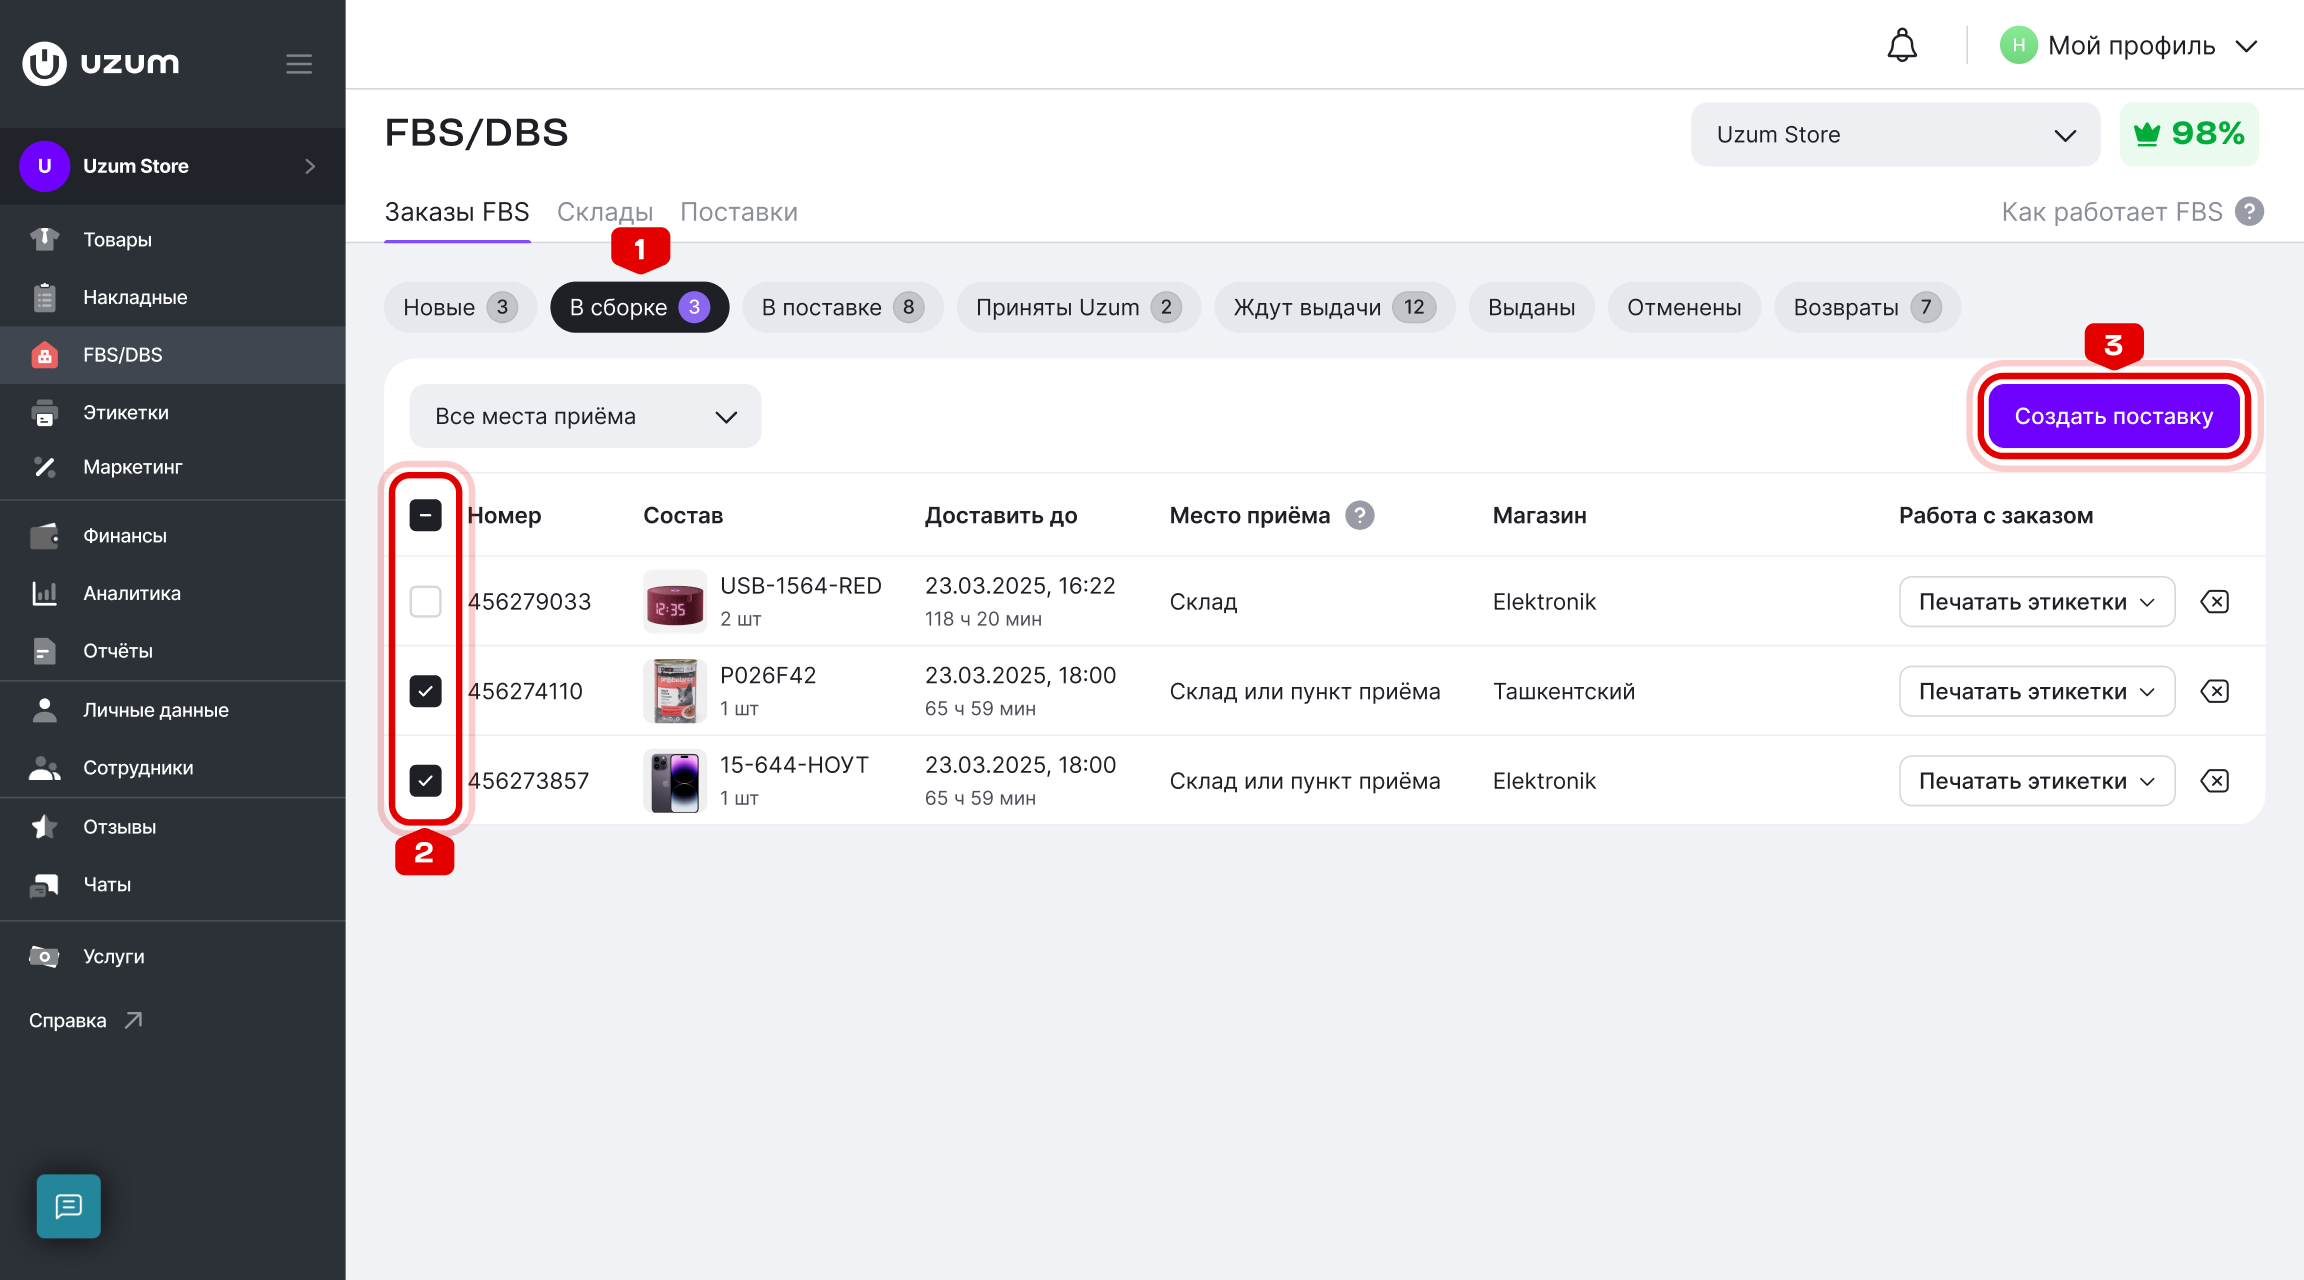Open the Финансы wallet icon
This screenshot has width=2304, height=1280.
44,536
